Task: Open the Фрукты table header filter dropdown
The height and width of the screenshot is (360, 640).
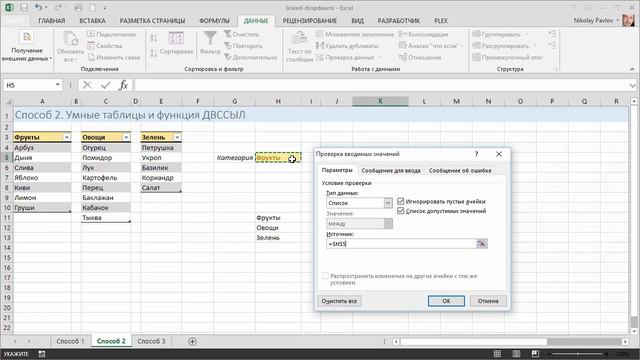Action: (x=67, y=137)
